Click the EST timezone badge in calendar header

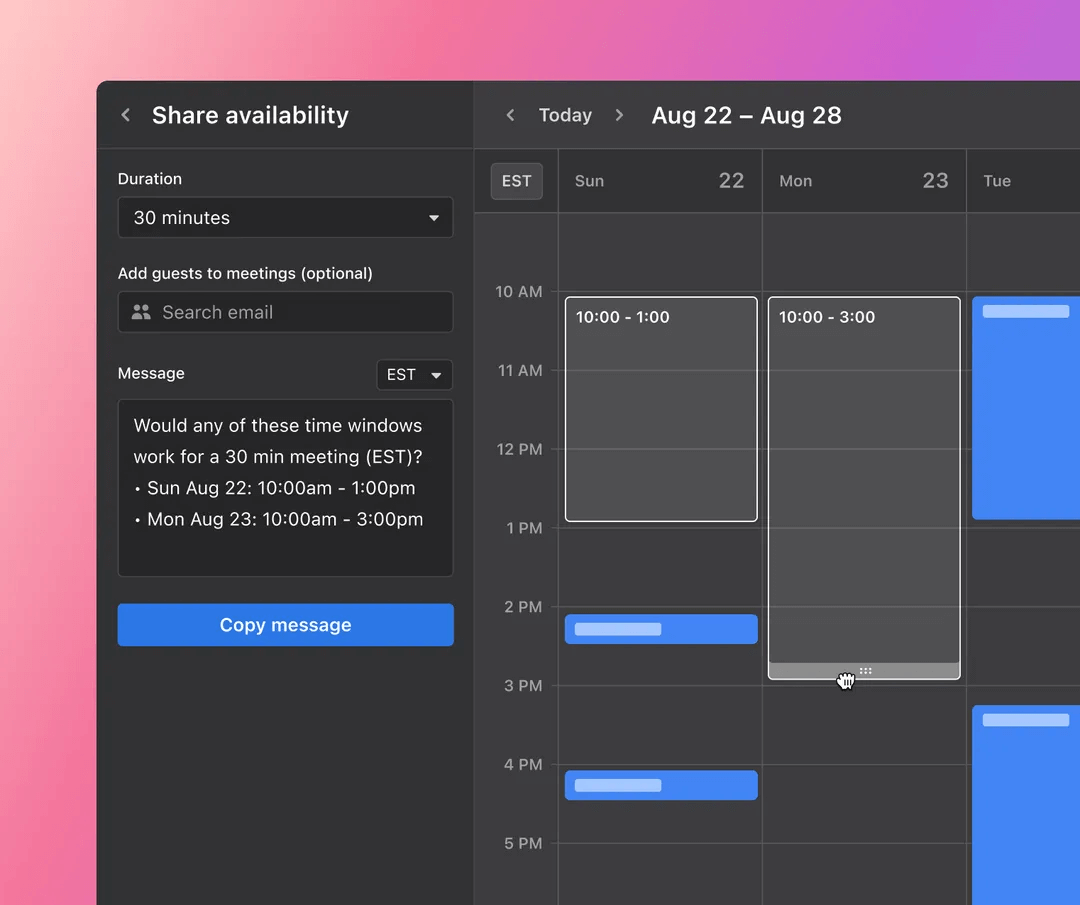click(x=517, y=181)
